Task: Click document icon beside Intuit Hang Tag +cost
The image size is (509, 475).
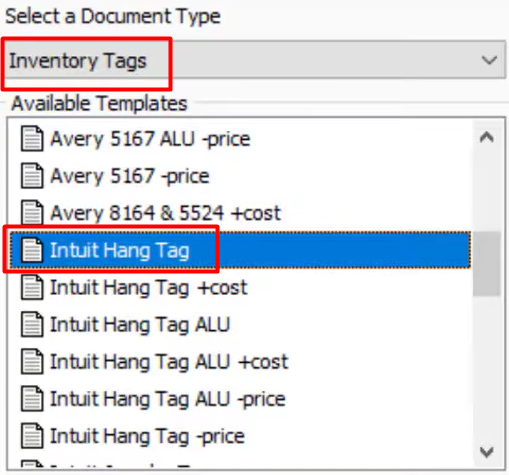Action: tap(32, 288)
